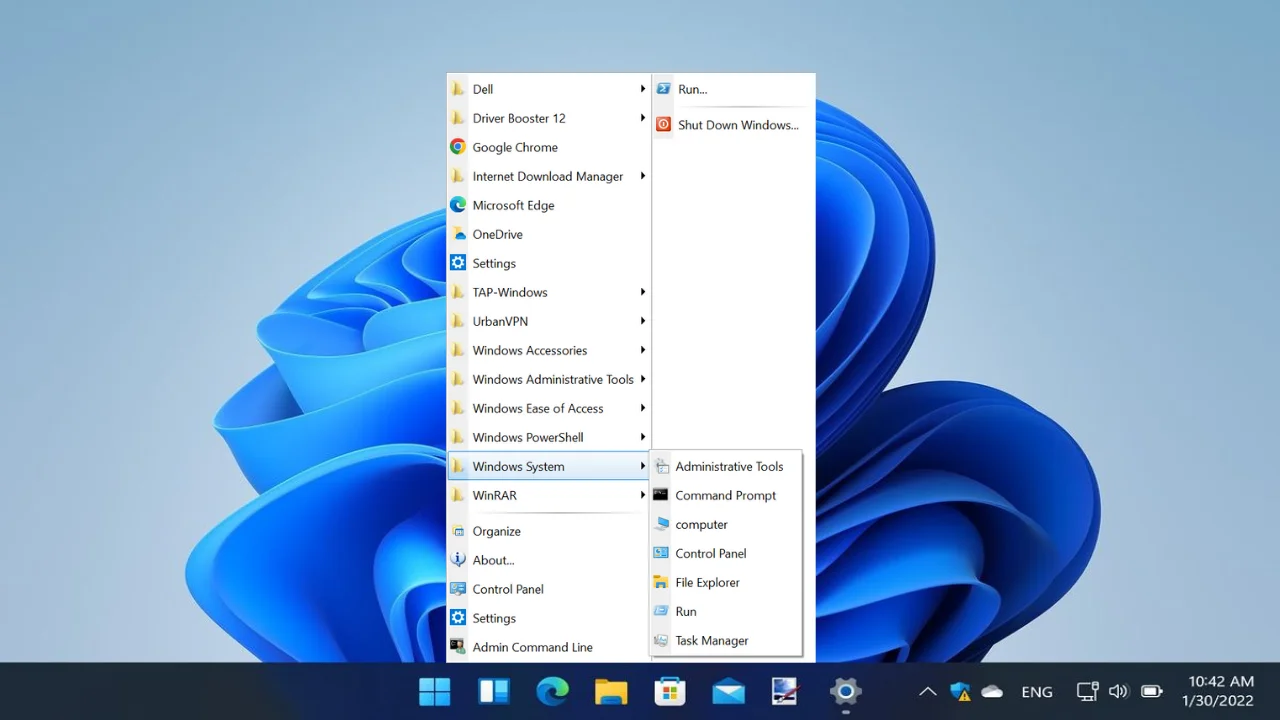Open the Windows Start button on taskbar
The width and height of the screenshot is (1280, 720).
point(435,691)
